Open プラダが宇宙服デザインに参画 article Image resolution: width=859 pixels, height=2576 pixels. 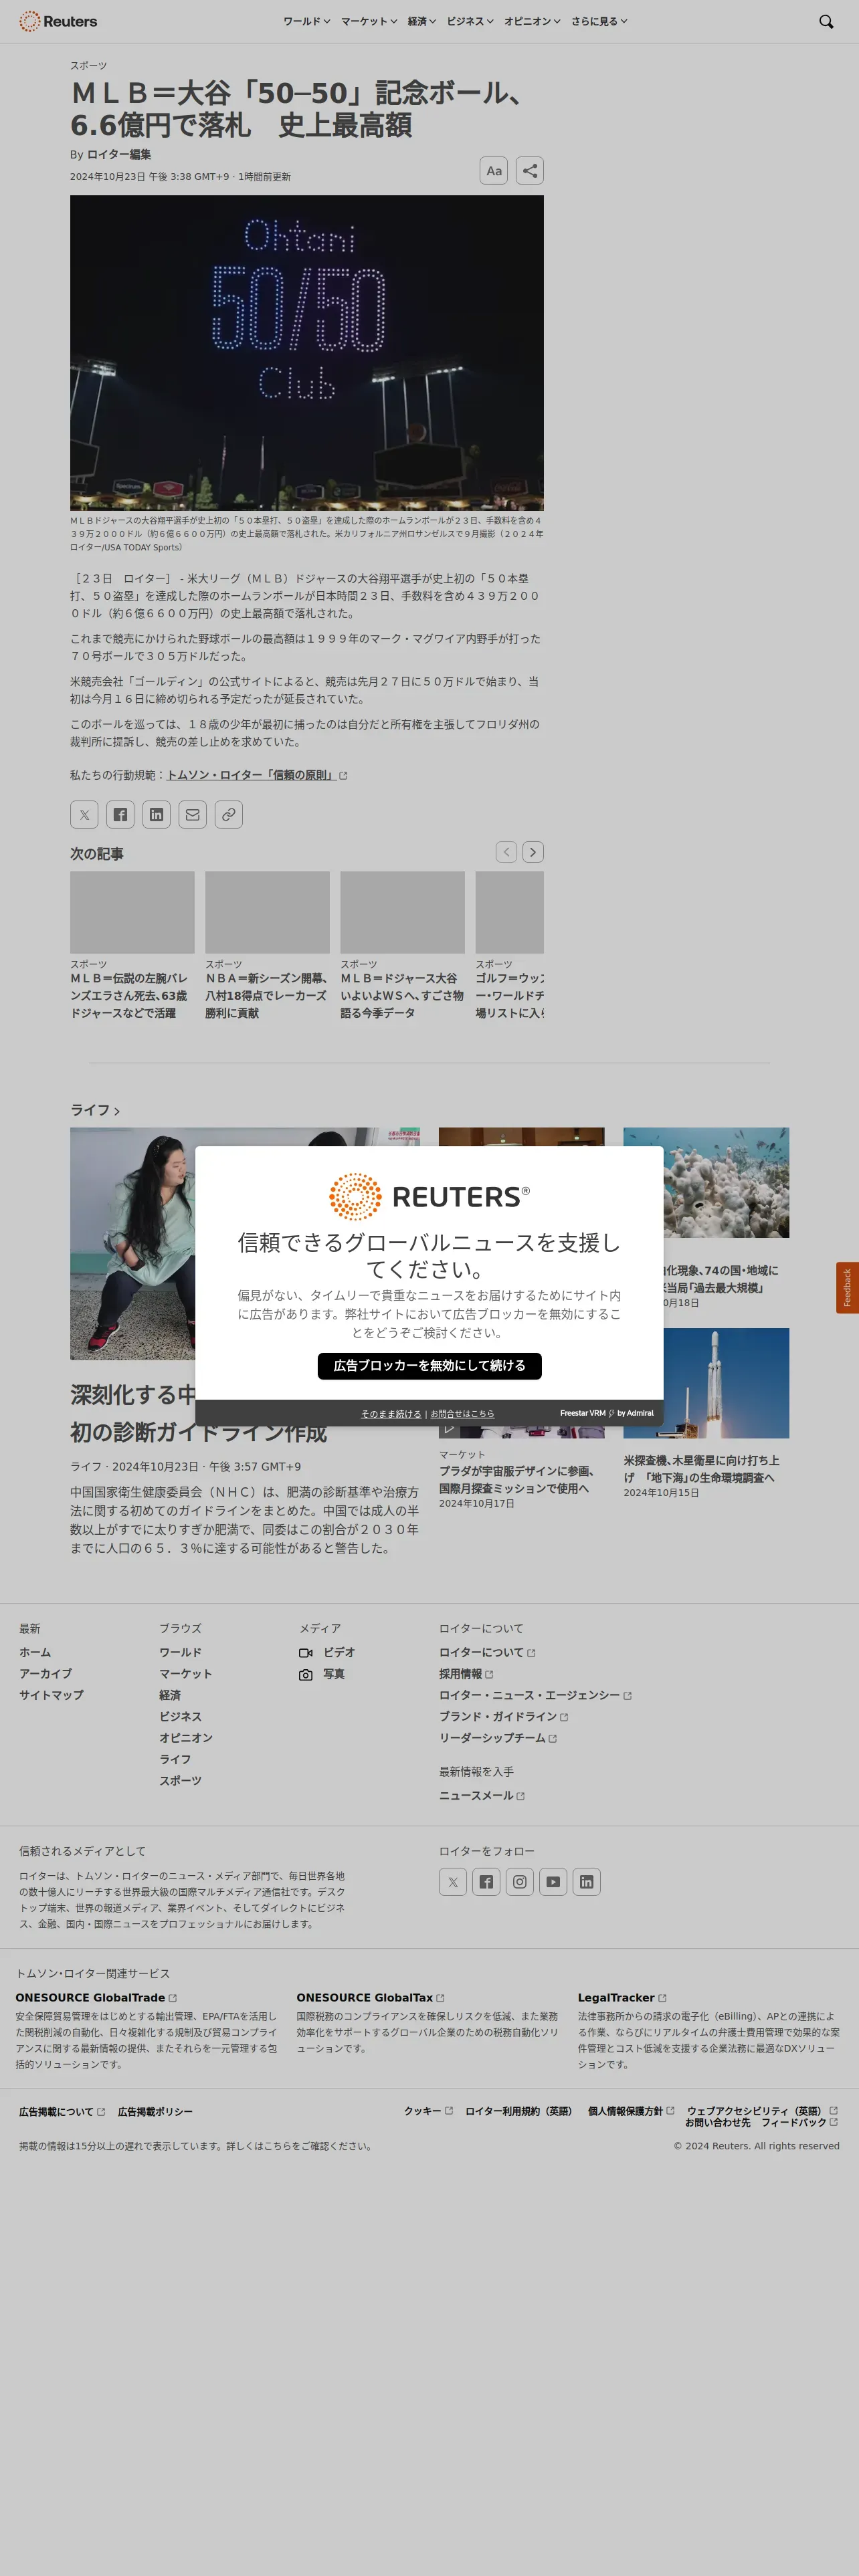pyautogui.click(x=517, y=1479)
